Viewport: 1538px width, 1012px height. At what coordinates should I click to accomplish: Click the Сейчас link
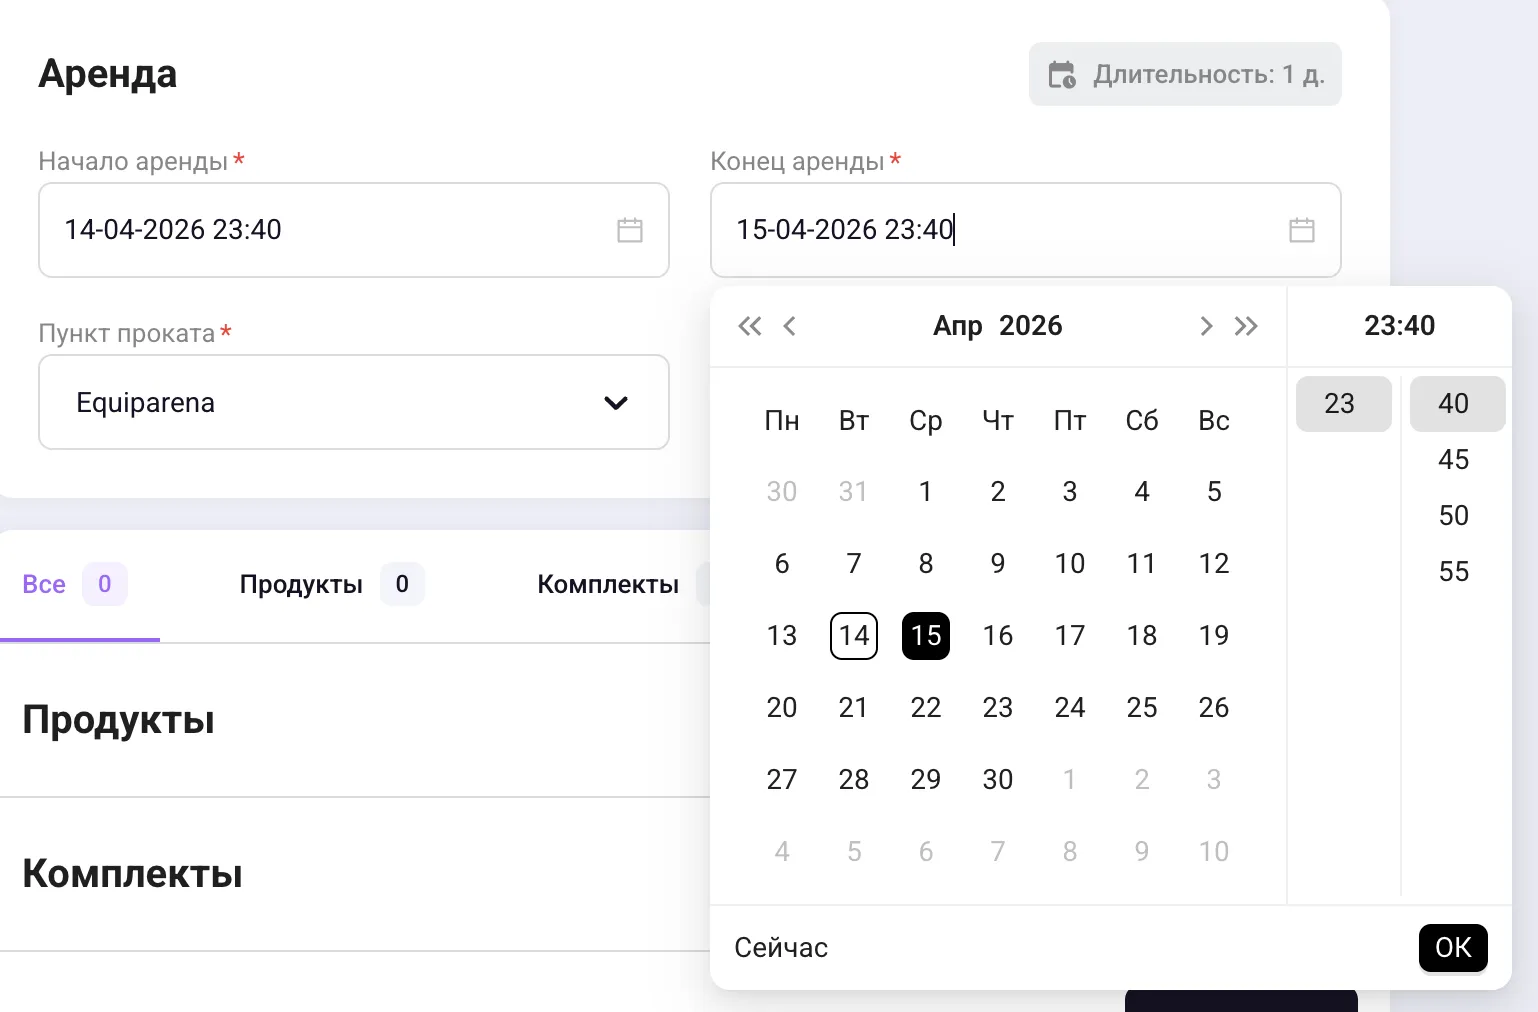click(781, 948)
